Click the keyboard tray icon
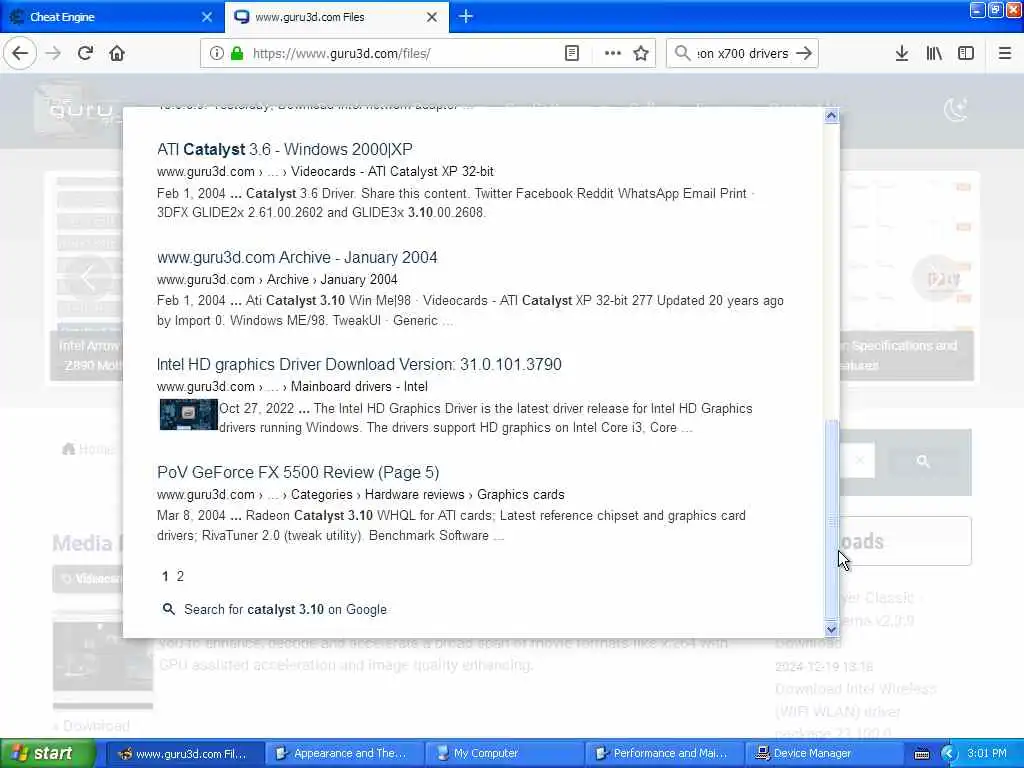The image size is (1024, 768). [x=921, y=754]
